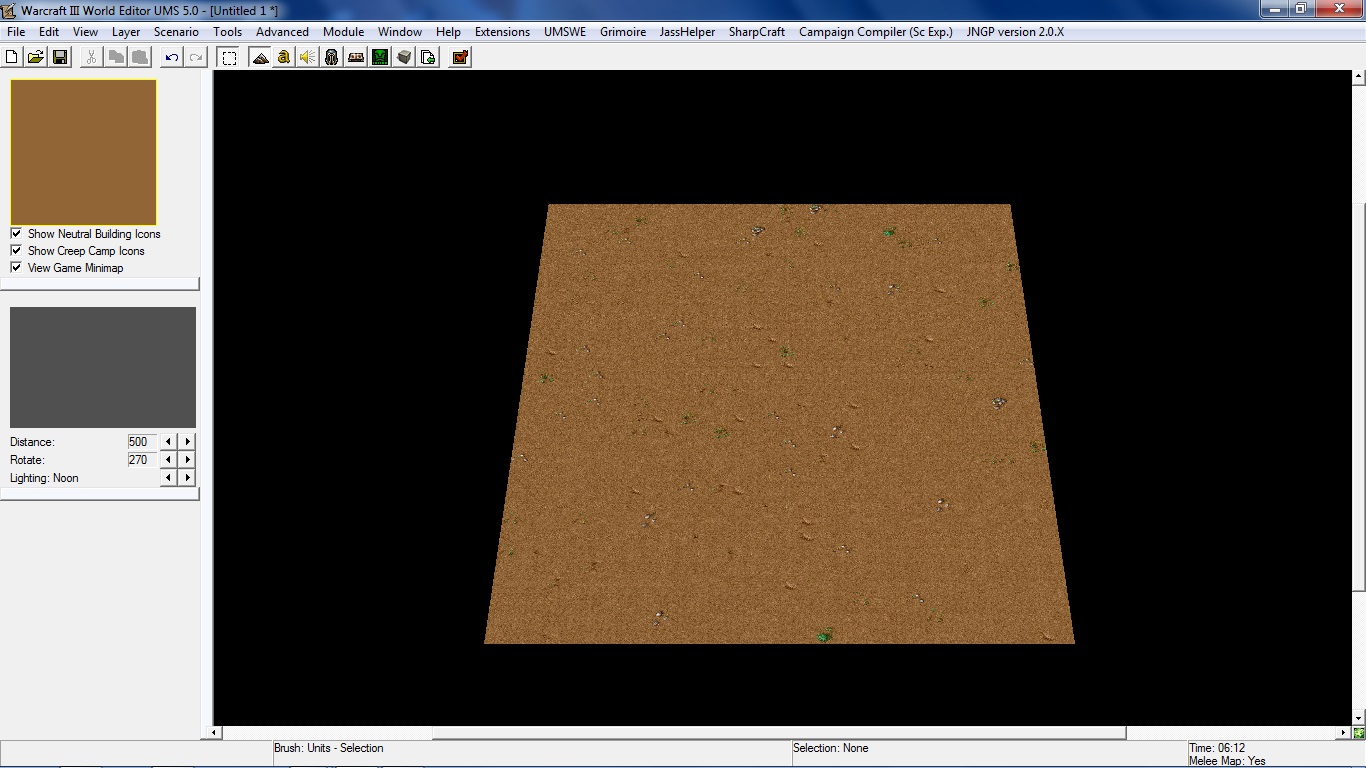The height and width of the screenshot is (768, 1366).
Task: Decrease Rotate value with left arrow
Action: [168, 460]
